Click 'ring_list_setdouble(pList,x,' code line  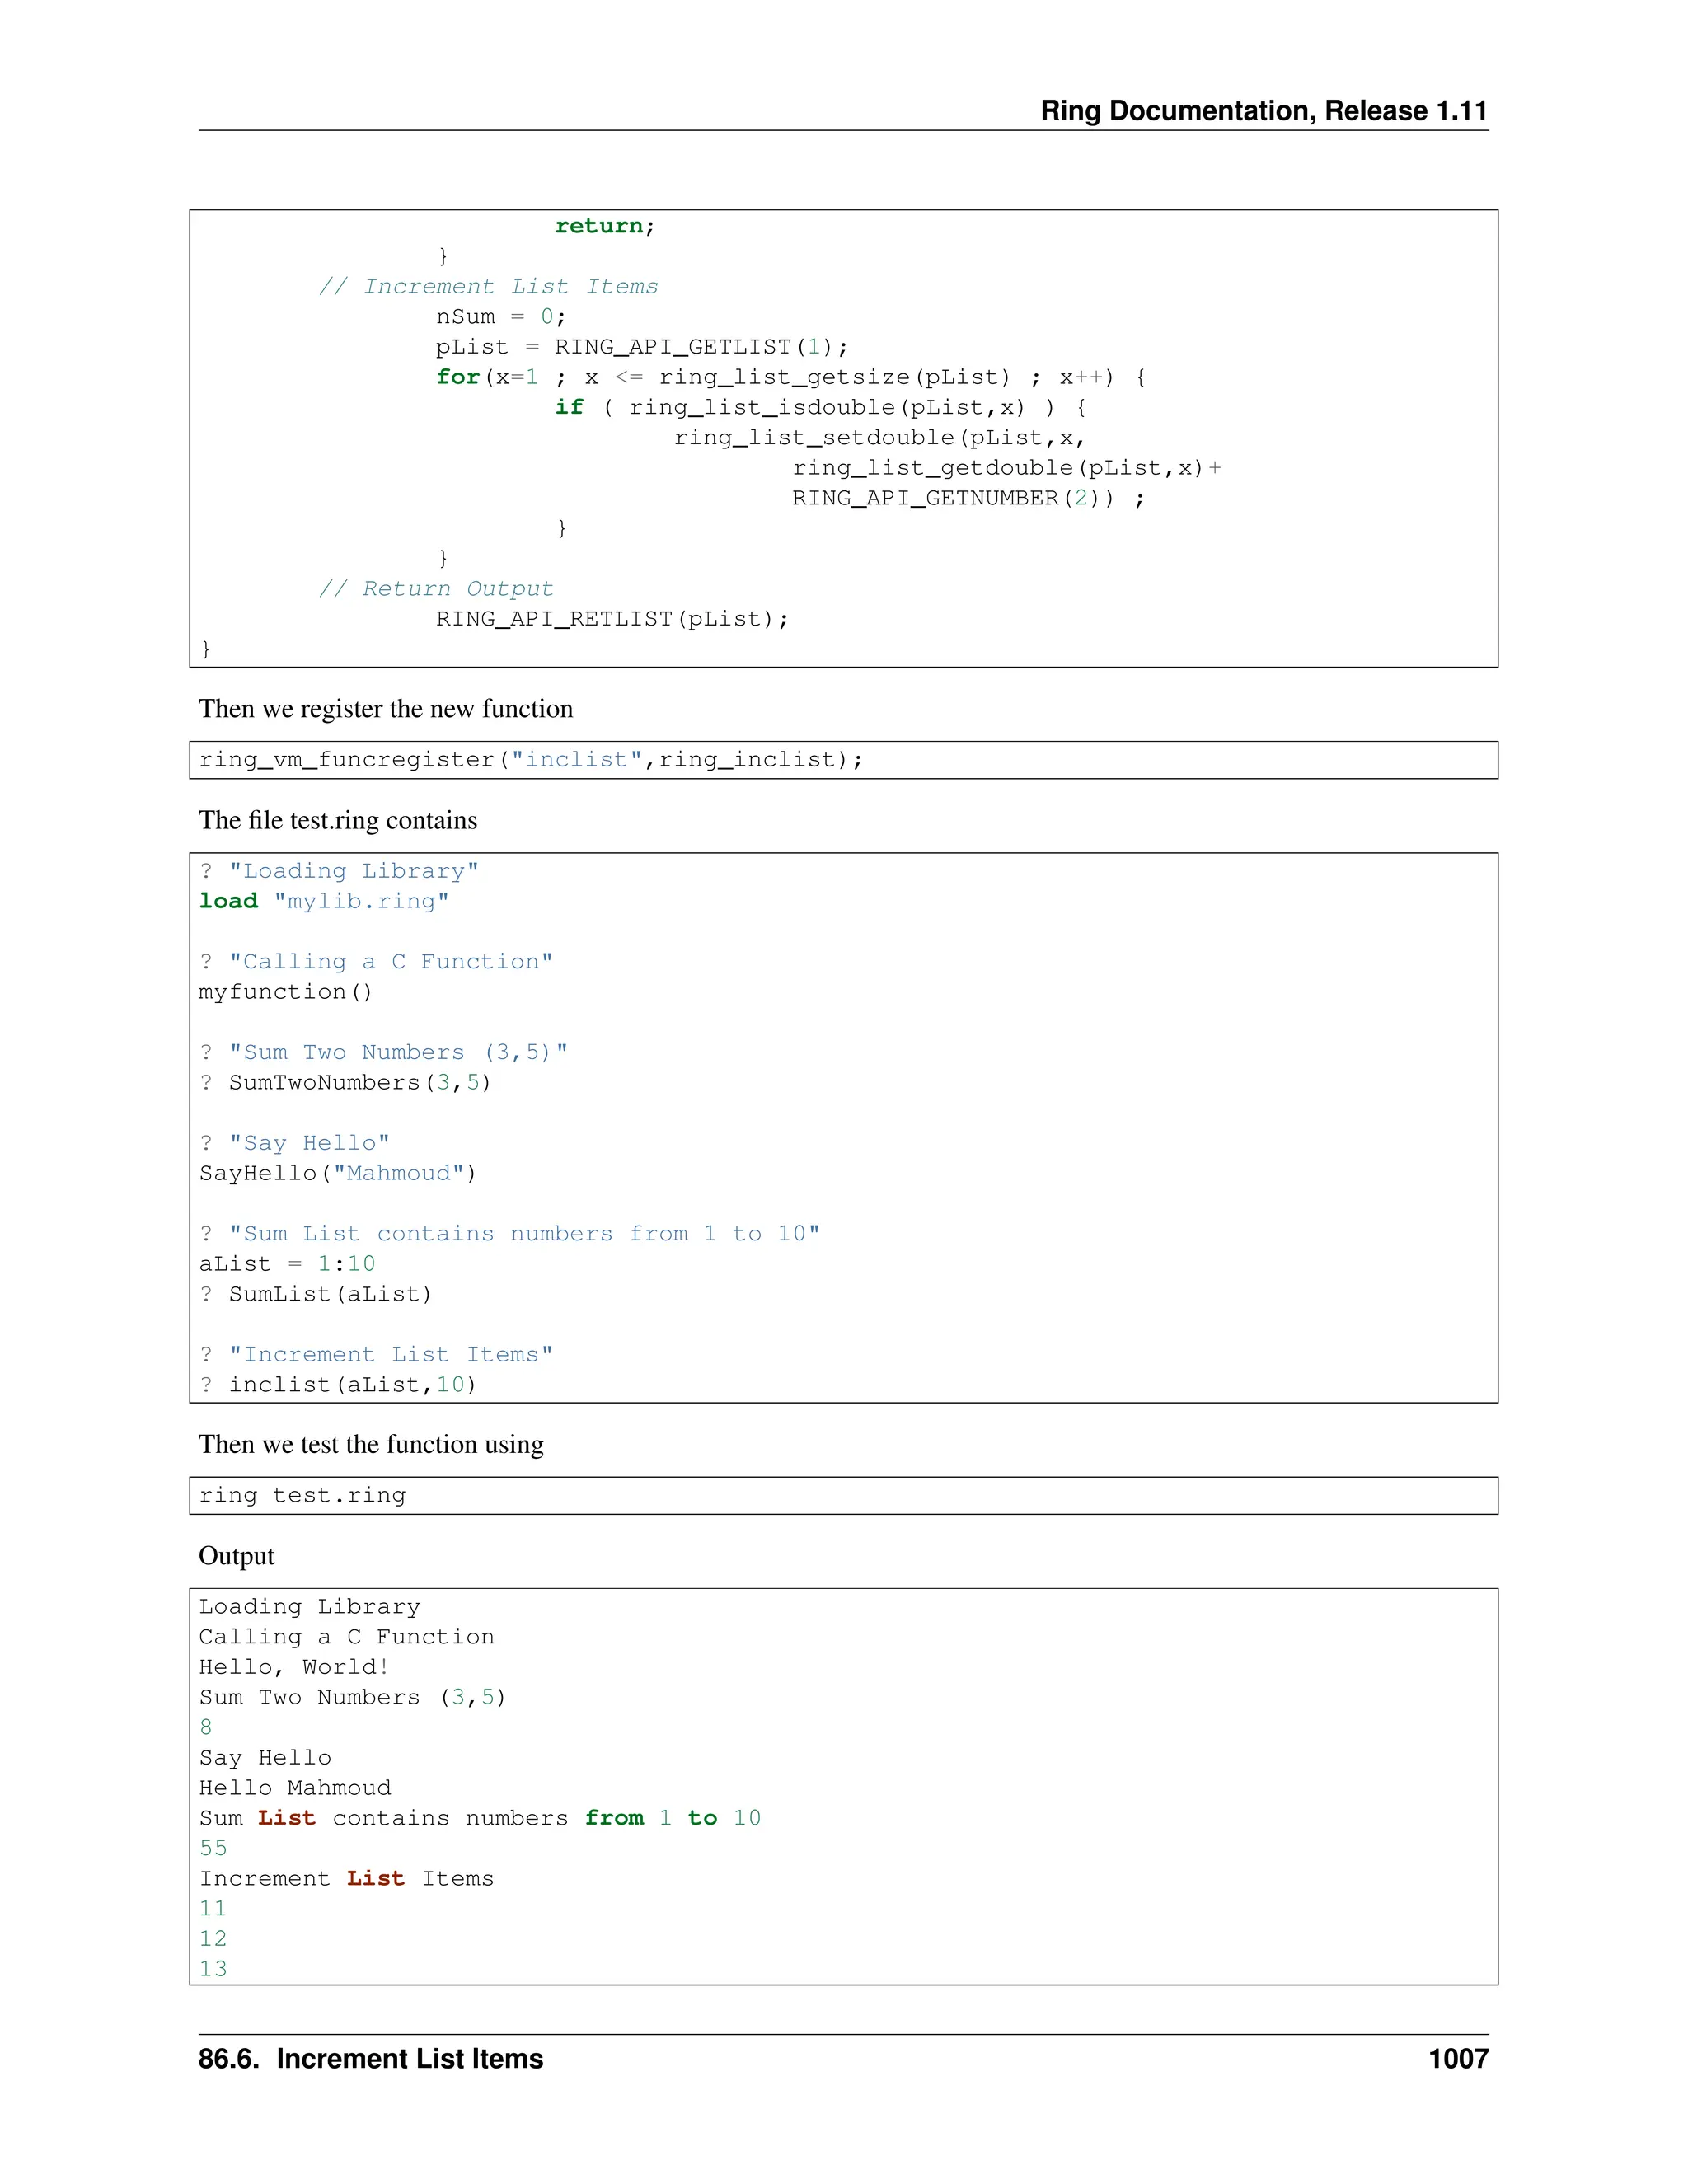coord(879,438)
